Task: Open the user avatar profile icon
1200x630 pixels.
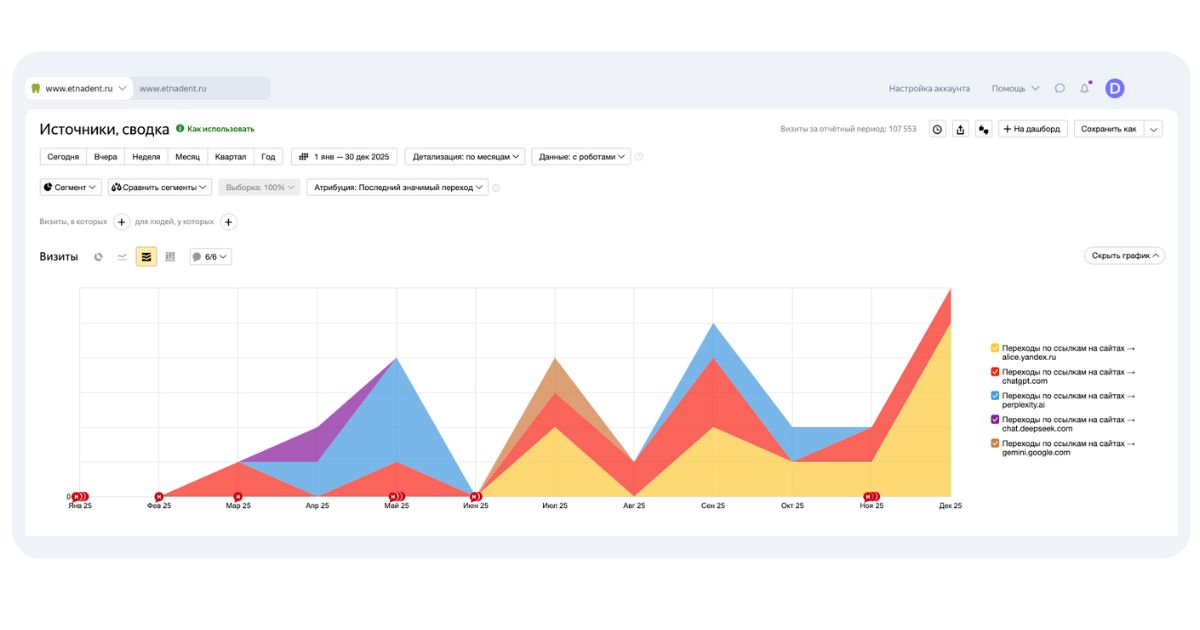Action: tap(1115, 89)
